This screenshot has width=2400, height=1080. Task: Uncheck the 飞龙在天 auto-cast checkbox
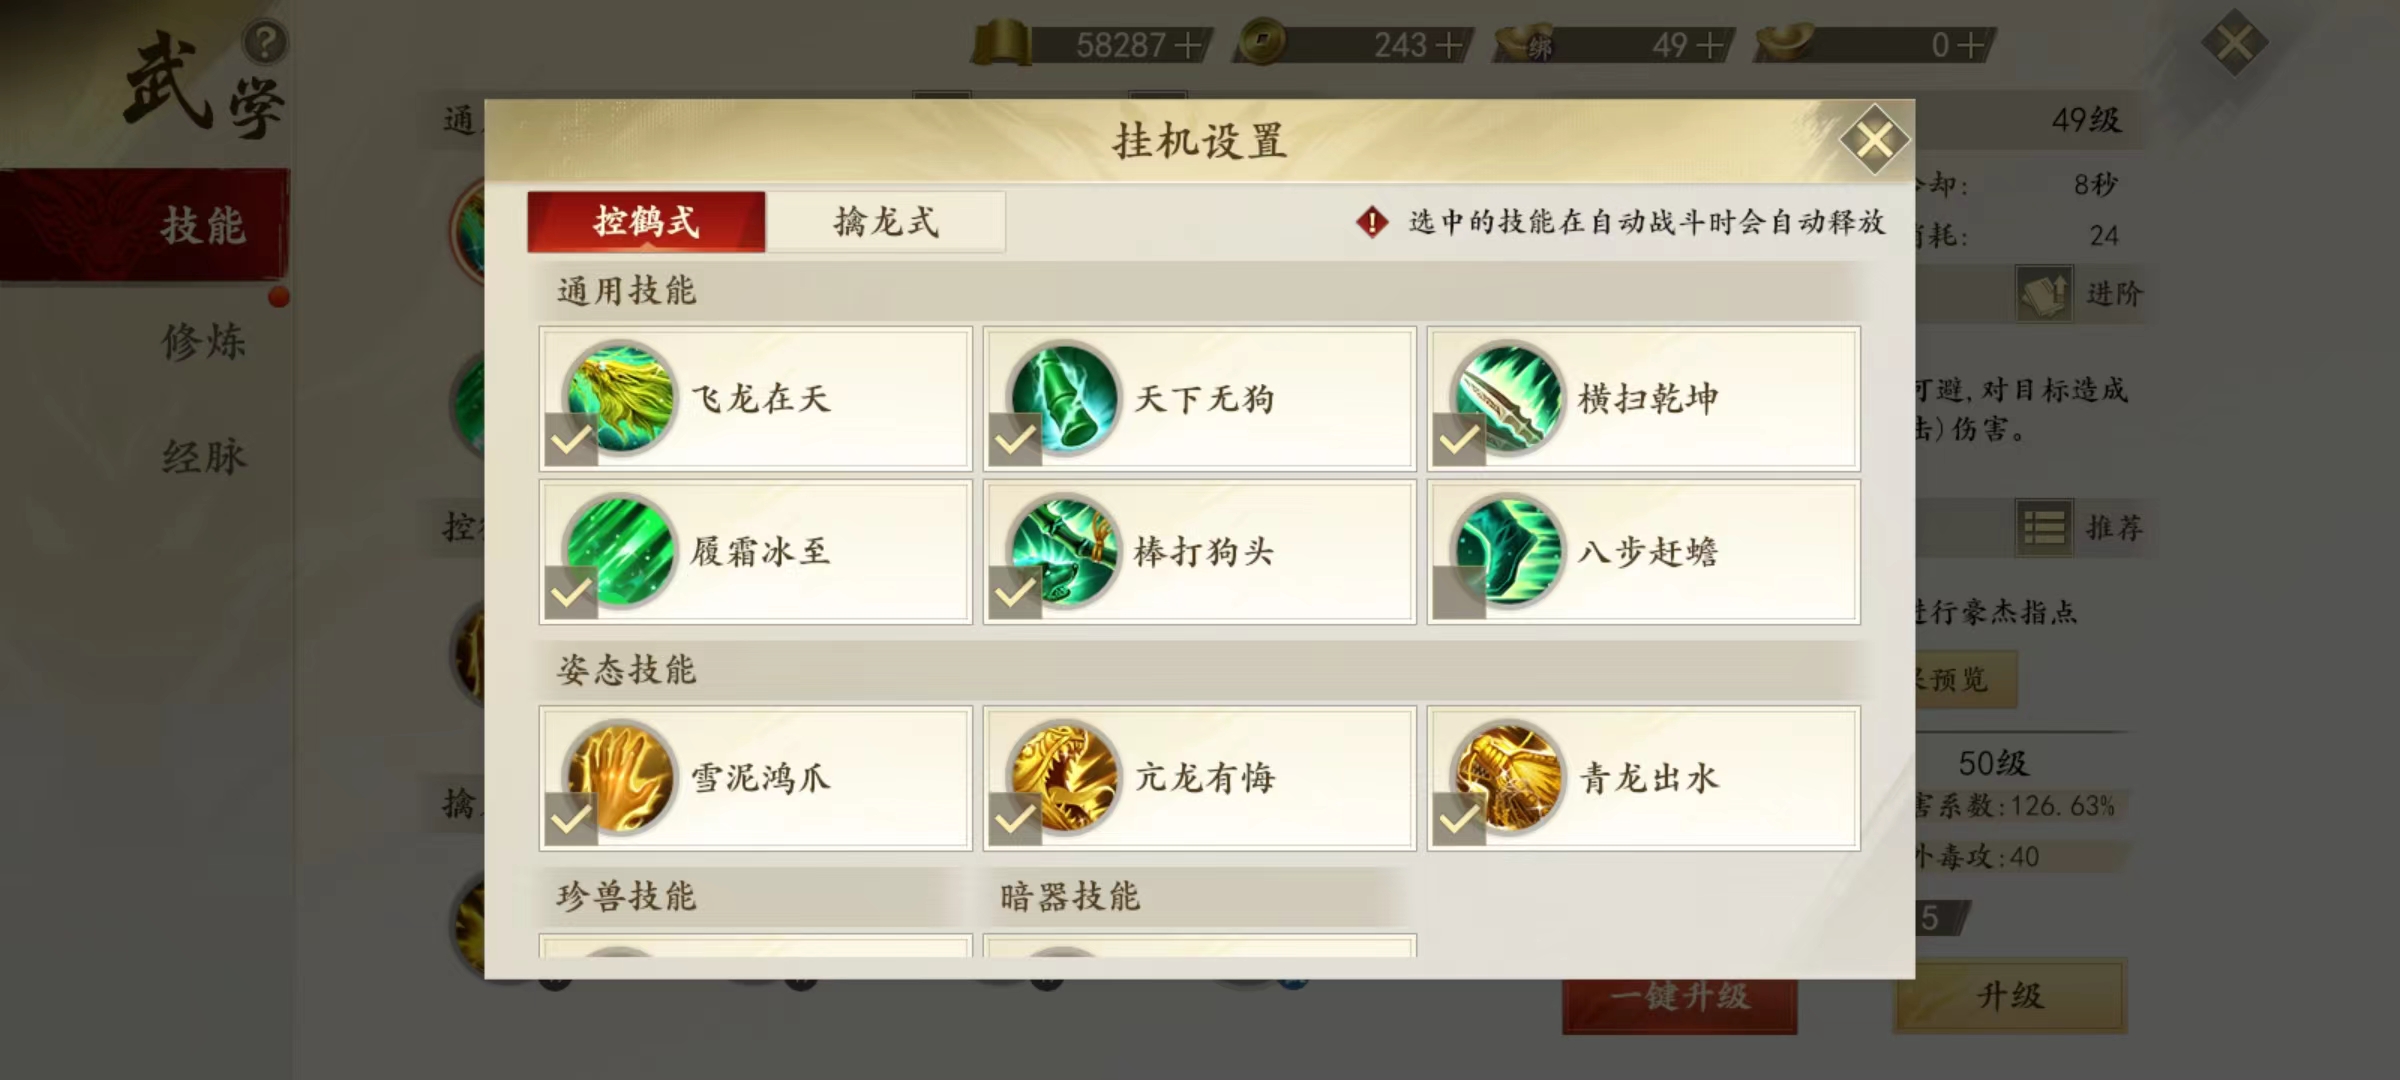(571, 440)
